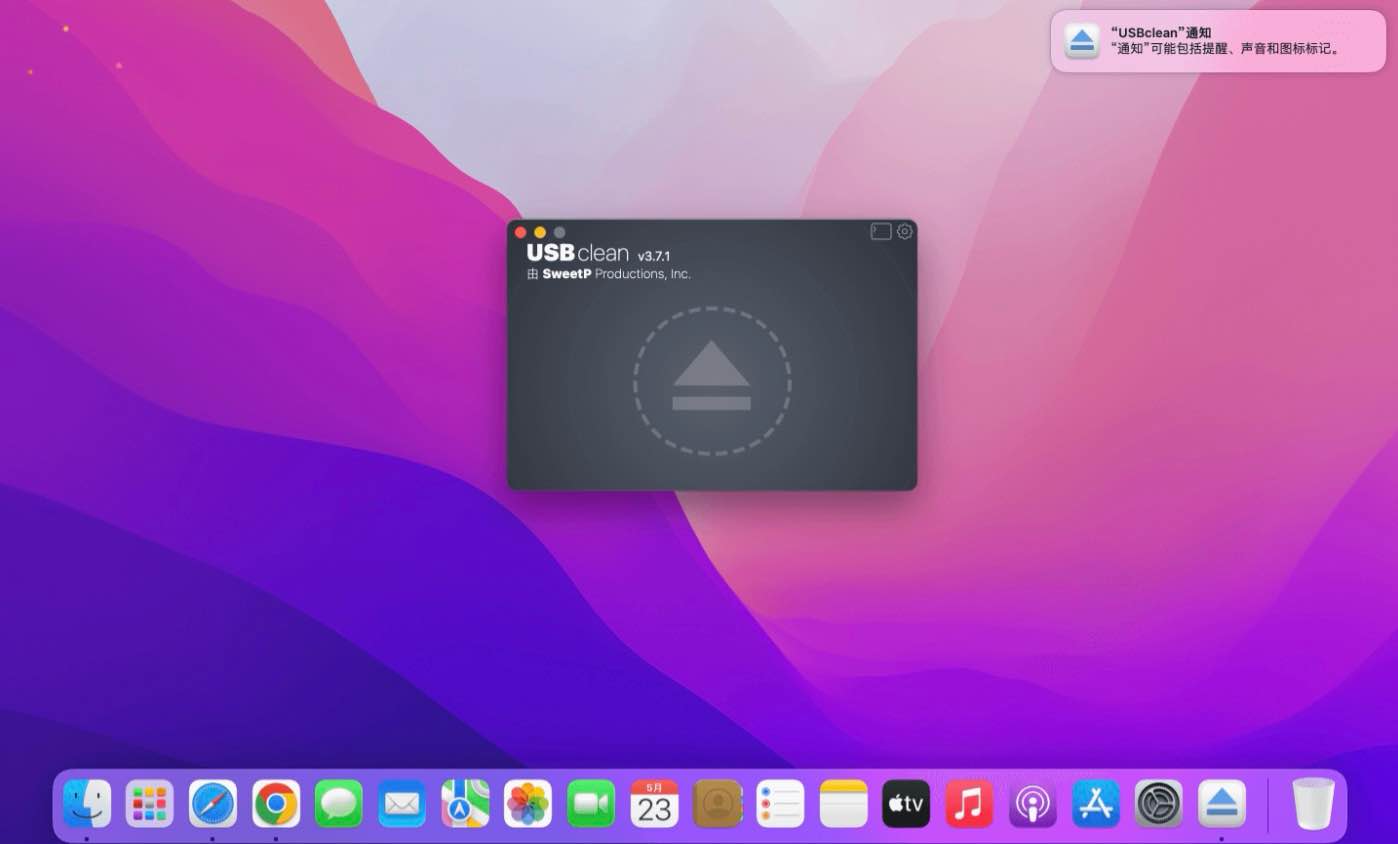The width and height of the screenshot is (1398, 844).
Task: Open Messages from the Dock
Action: point(339,804)
